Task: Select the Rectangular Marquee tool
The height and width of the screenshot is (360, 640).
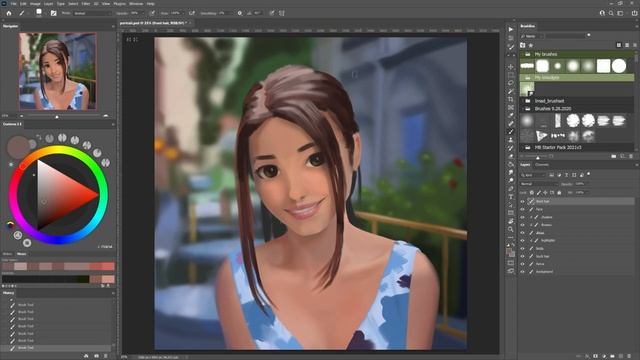Action: tap(511, 75)
